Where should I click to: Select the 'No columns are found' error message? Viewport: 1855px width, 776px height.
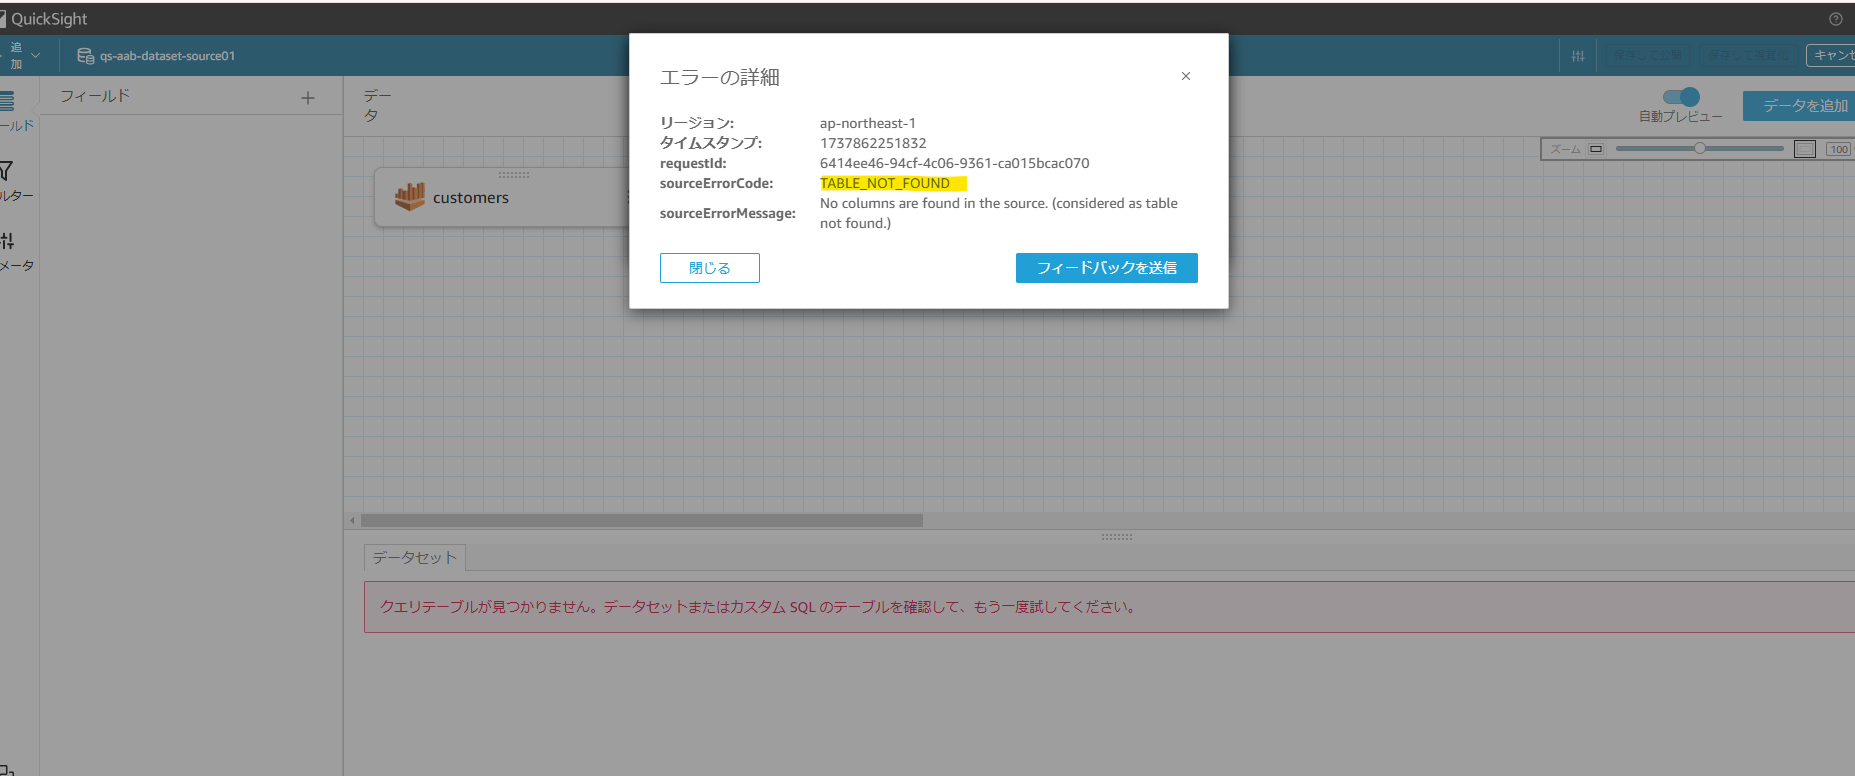coord(999,213)
